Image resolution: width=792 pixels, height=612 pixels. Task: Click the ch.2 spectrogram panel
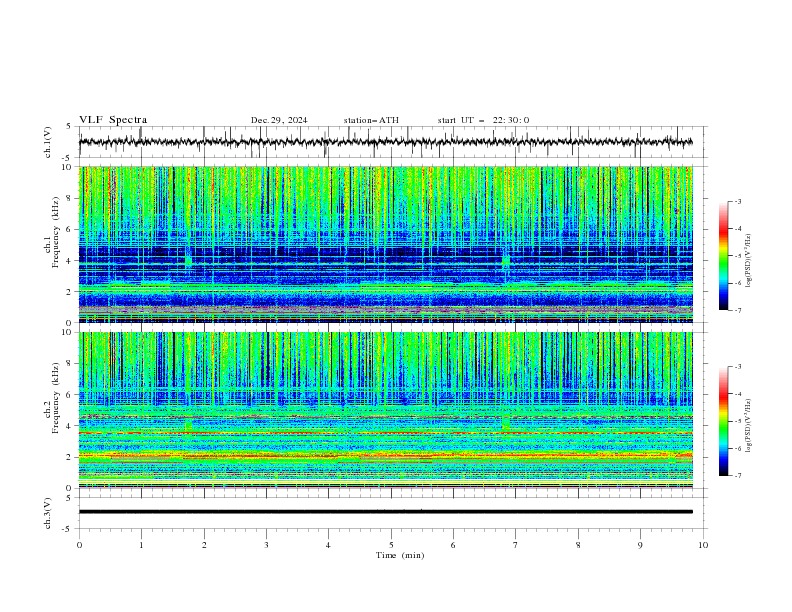[386, 410]
